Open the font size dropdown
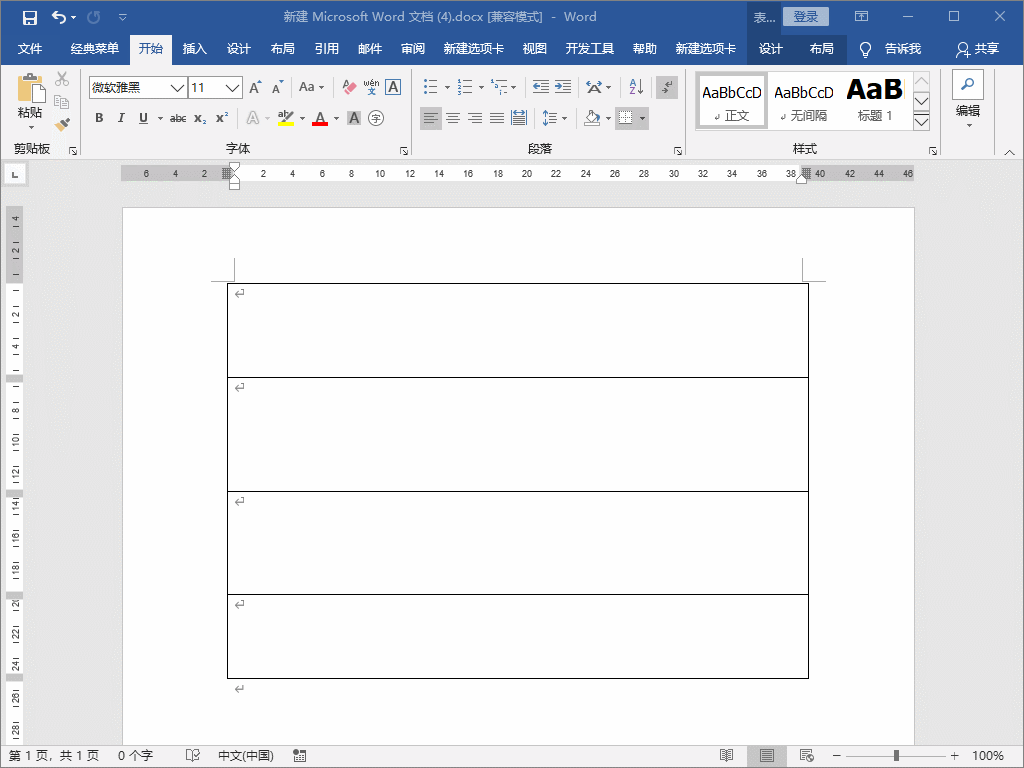 click(232, 88)
